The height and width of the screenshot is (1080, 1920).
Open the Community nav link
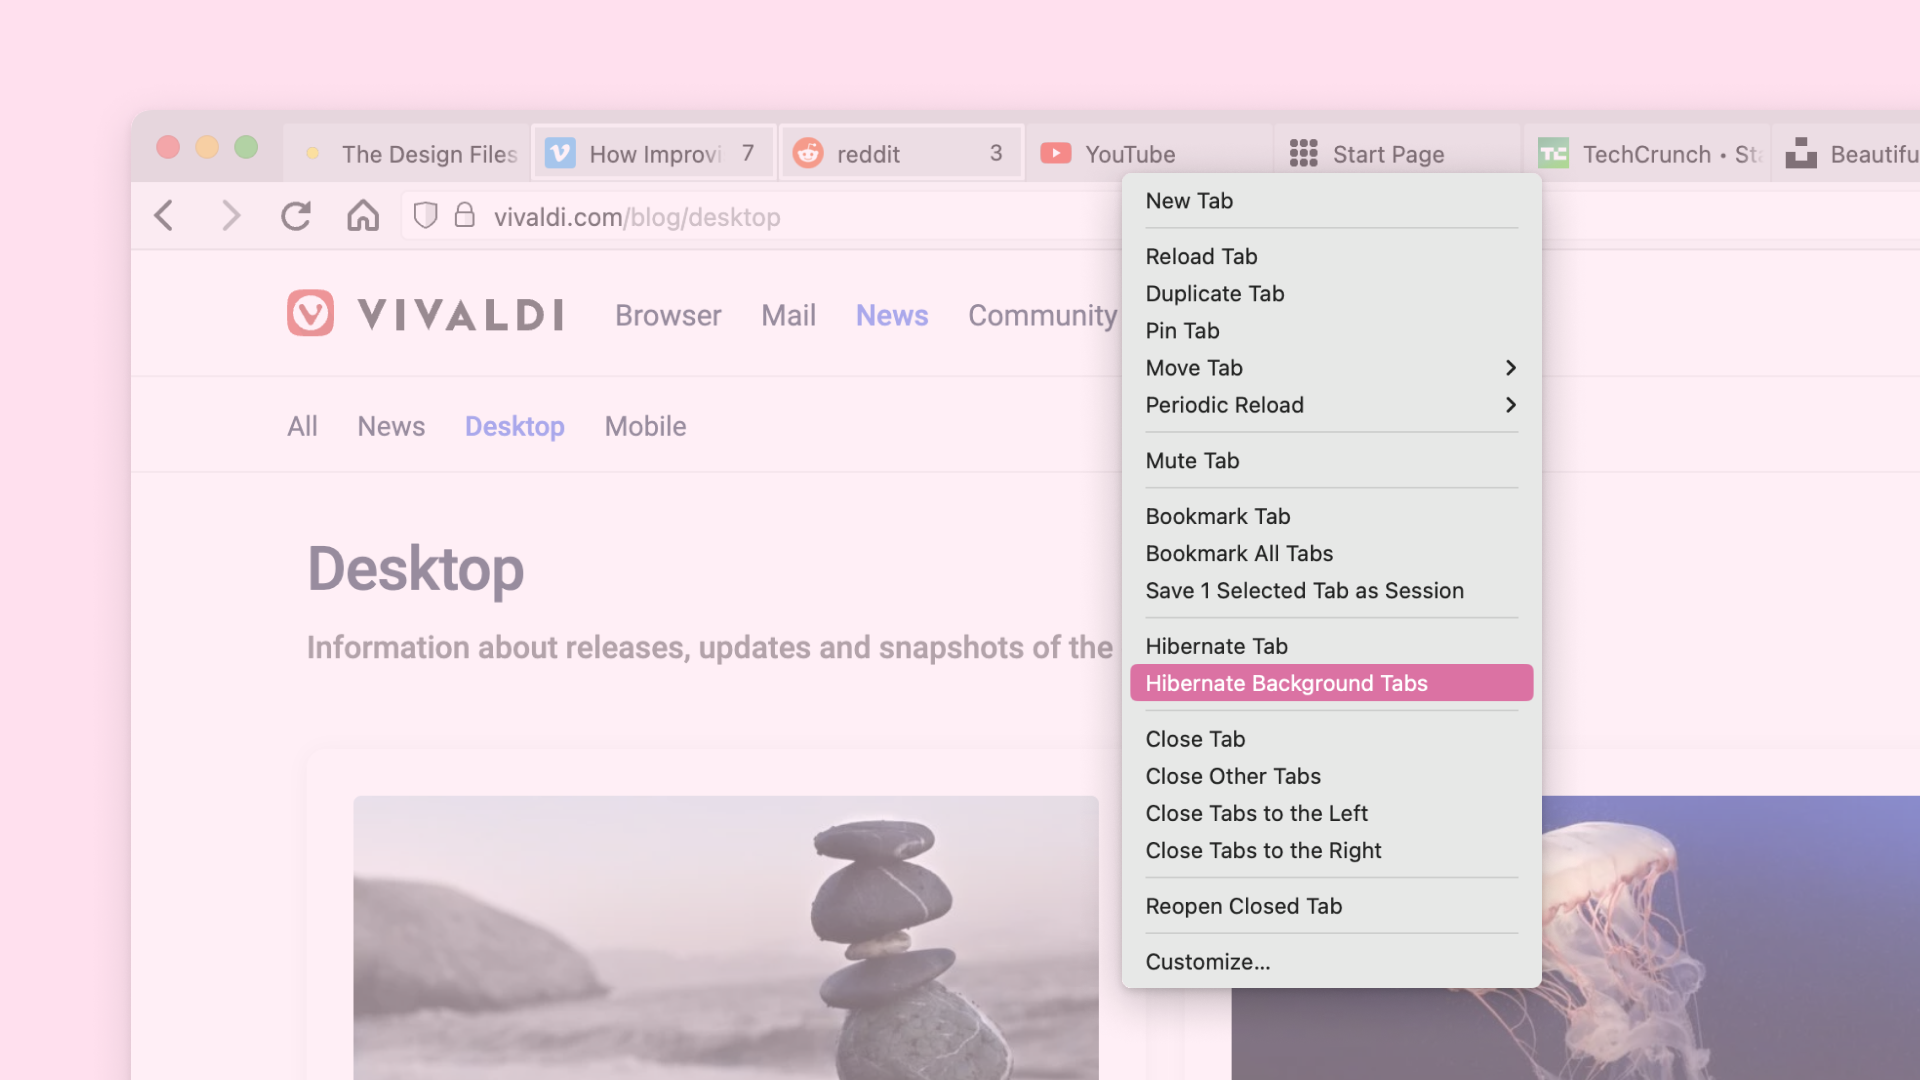[x=1043, y=315]
